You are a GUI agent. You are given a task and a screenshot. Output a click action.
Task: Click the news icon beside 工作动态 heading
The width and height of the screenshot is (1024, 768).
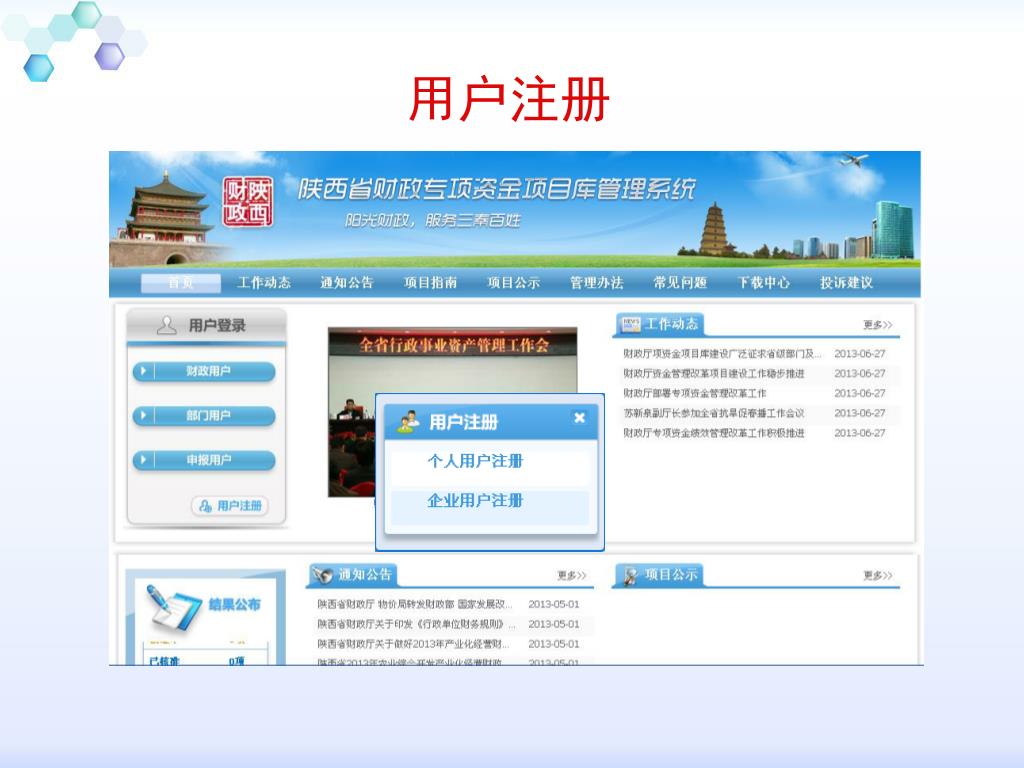point(631,325)
